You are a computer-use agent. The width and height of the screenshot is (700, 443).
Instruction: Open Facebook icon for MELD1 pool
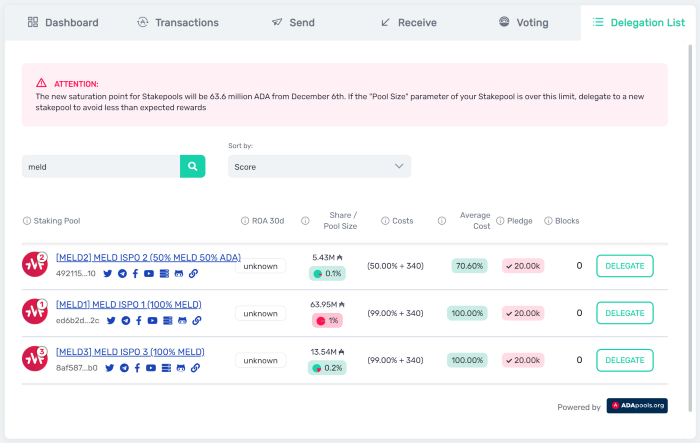click(139, 320)
